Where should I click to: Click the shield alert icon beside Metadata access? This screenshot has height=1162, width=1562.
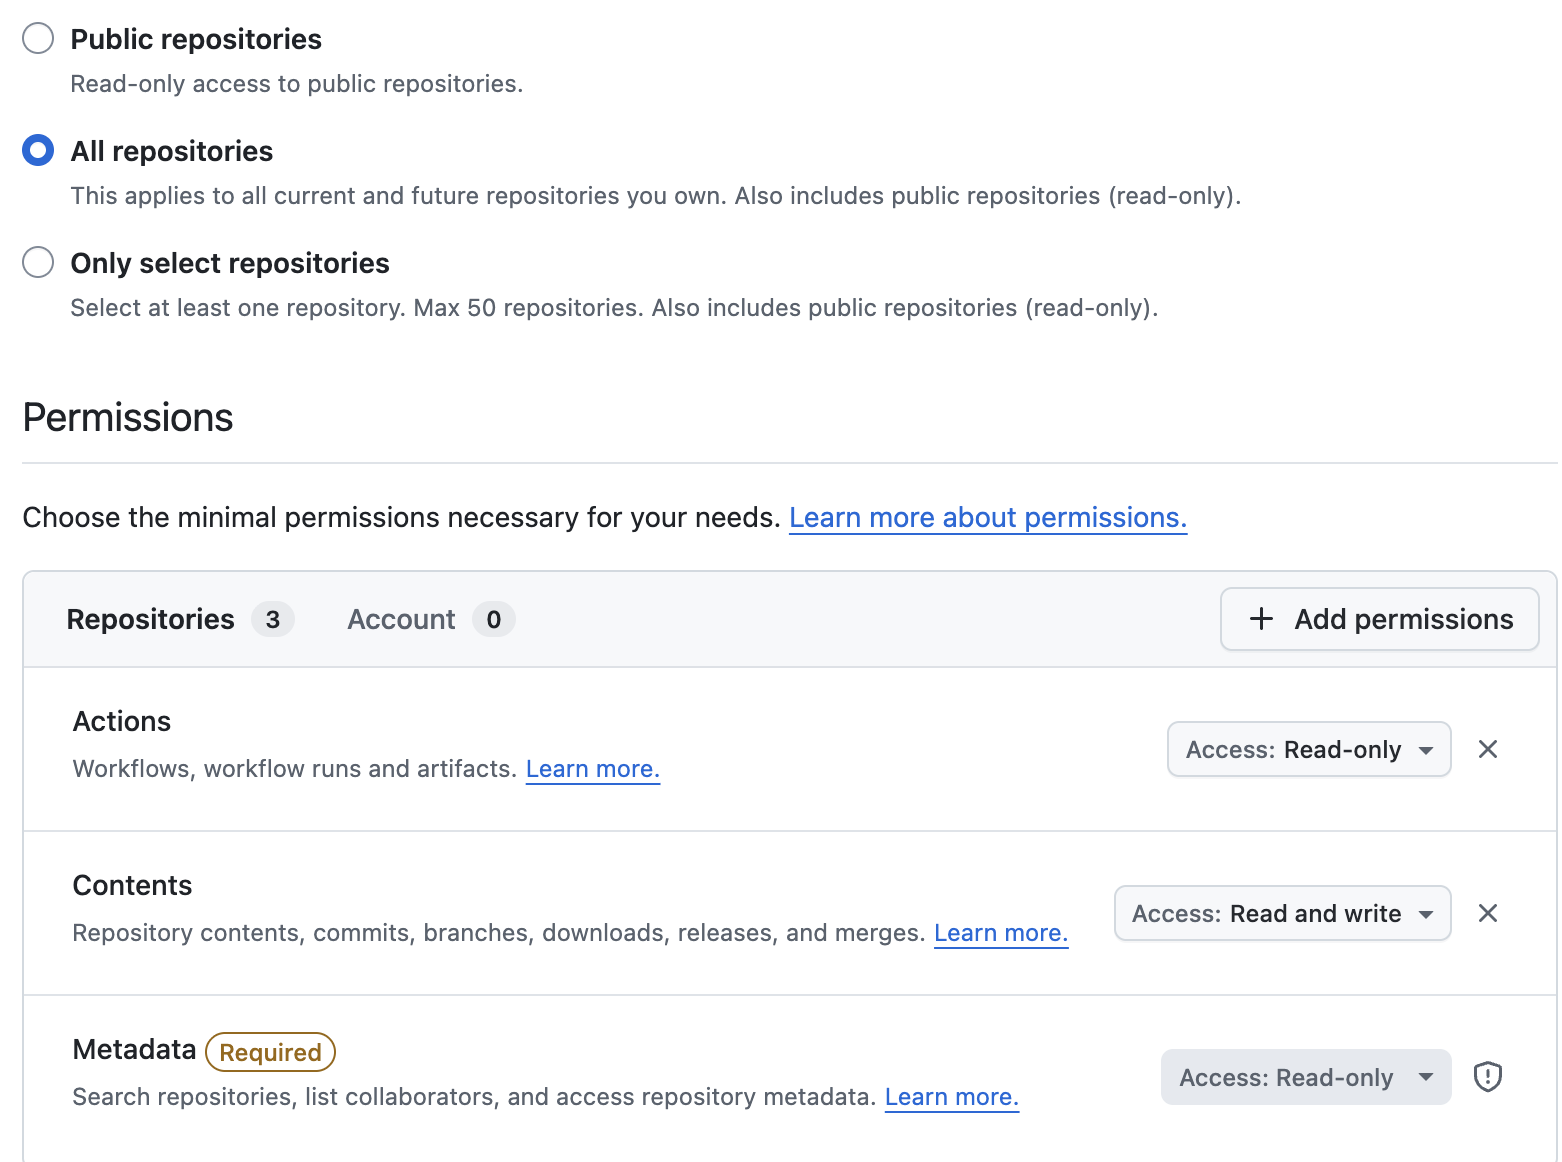[x=1488, y=1077]
